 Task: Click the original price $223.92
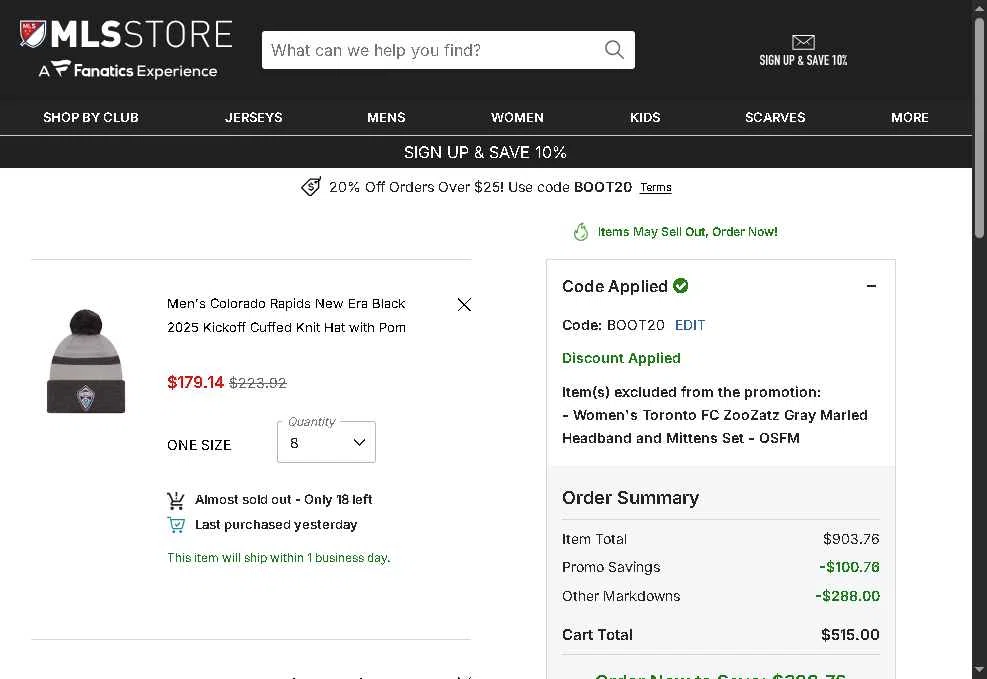(258, 383)
